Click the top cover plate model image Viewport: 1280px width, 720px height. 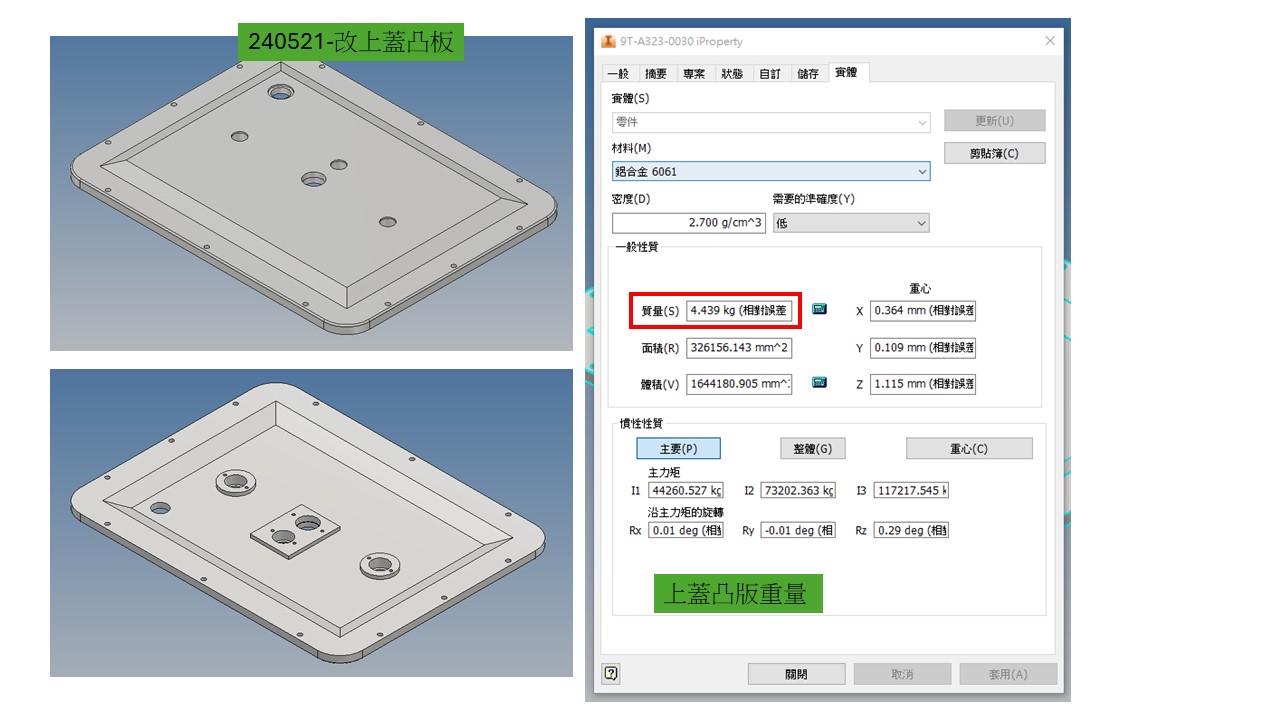(311, 193)
